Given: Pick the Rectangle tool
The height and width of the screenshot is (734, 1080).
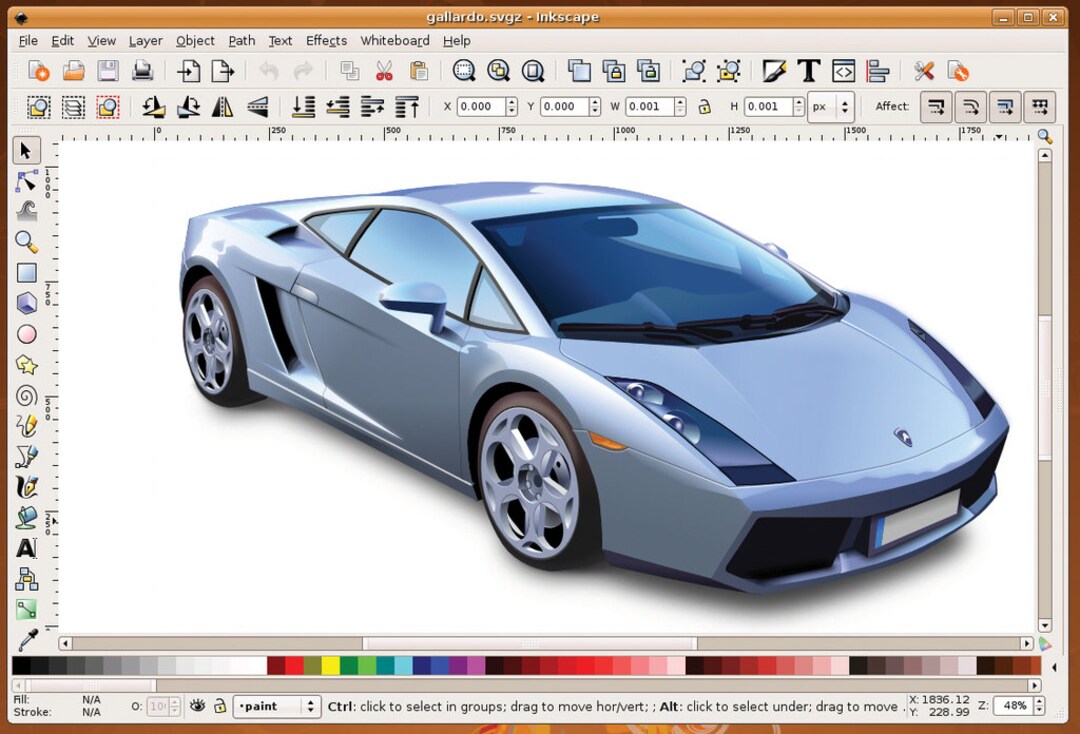Looking at the screenshot, I should click(28, 272).
